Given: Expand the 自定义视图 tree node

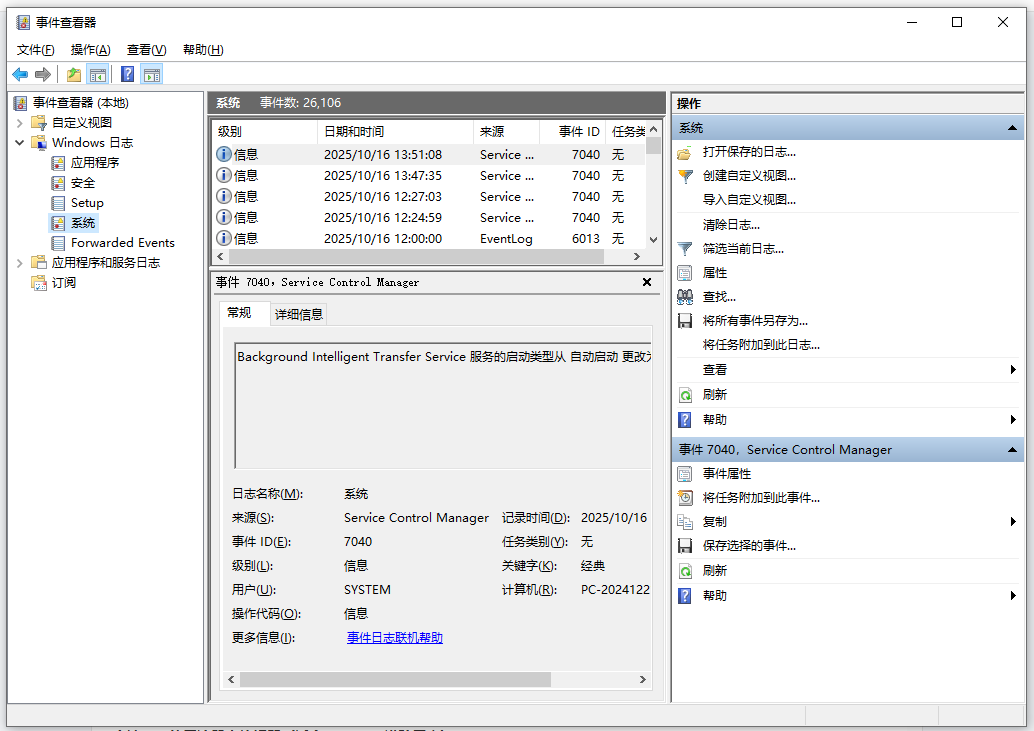Looking at the screenshot, I should point(20,123).
